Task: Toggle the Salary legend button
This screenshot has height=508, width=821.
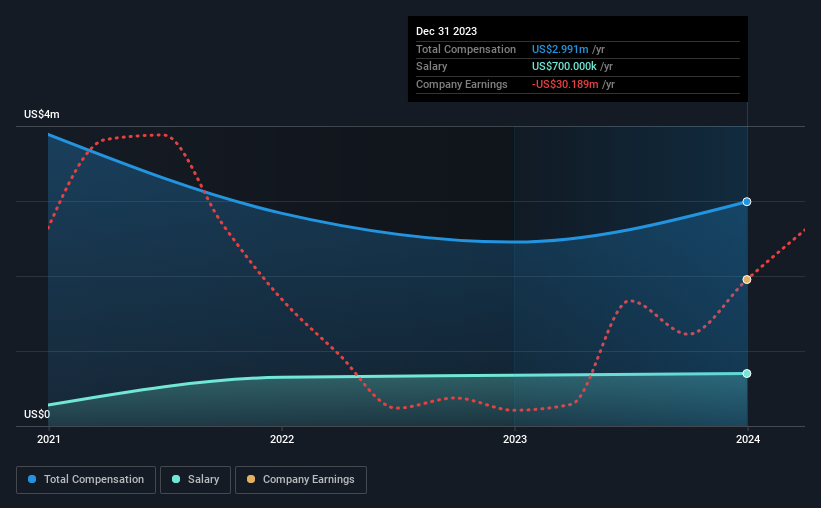Action: pos(195,480)
